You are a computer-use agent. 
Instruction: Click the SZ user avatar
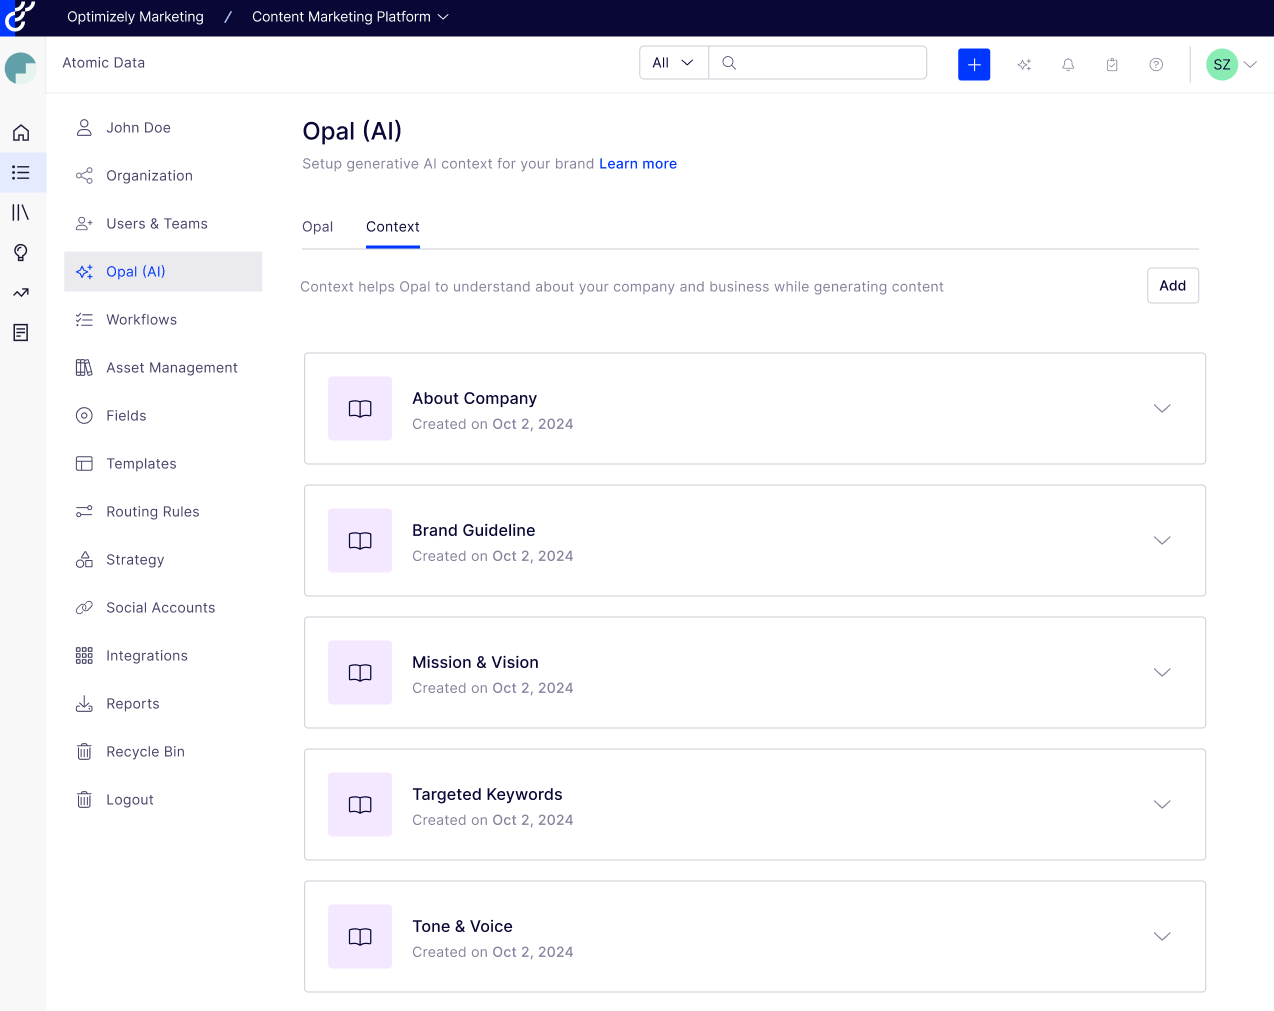[x=1222, y=64]
